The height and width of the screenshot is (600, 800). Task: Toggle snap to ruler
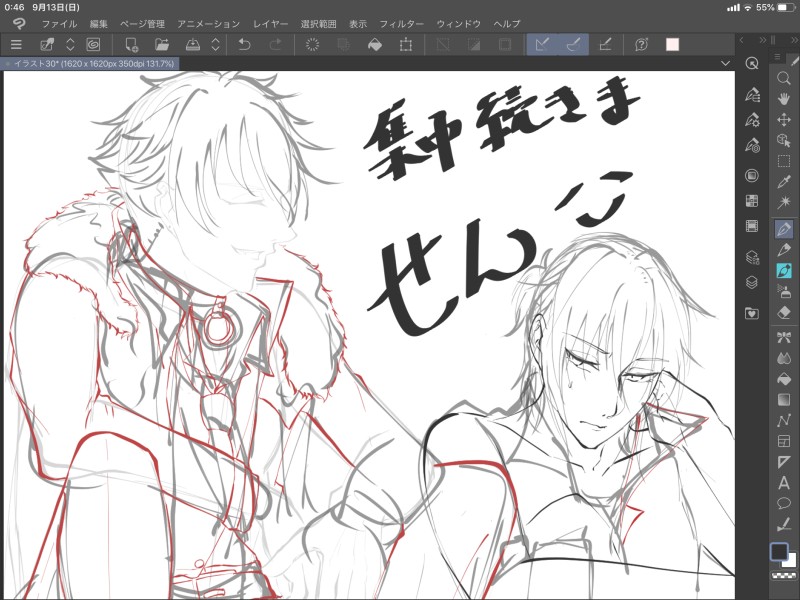[x=542, y=44]
